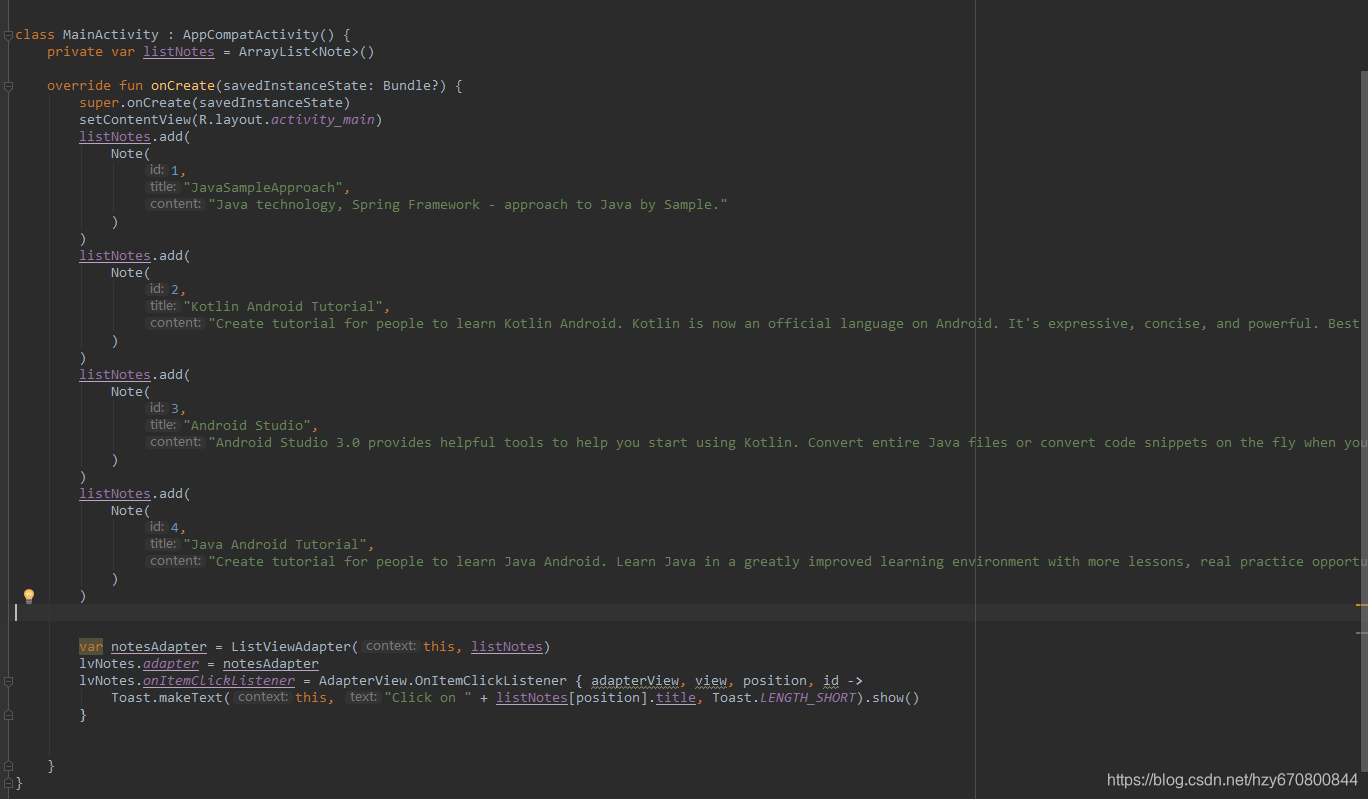The width and height of the screenshot is (1368, 799).
Task: Click the 'content:' hint before "Java technology" string
Action: pyautogui.click(x=176, y=204)
